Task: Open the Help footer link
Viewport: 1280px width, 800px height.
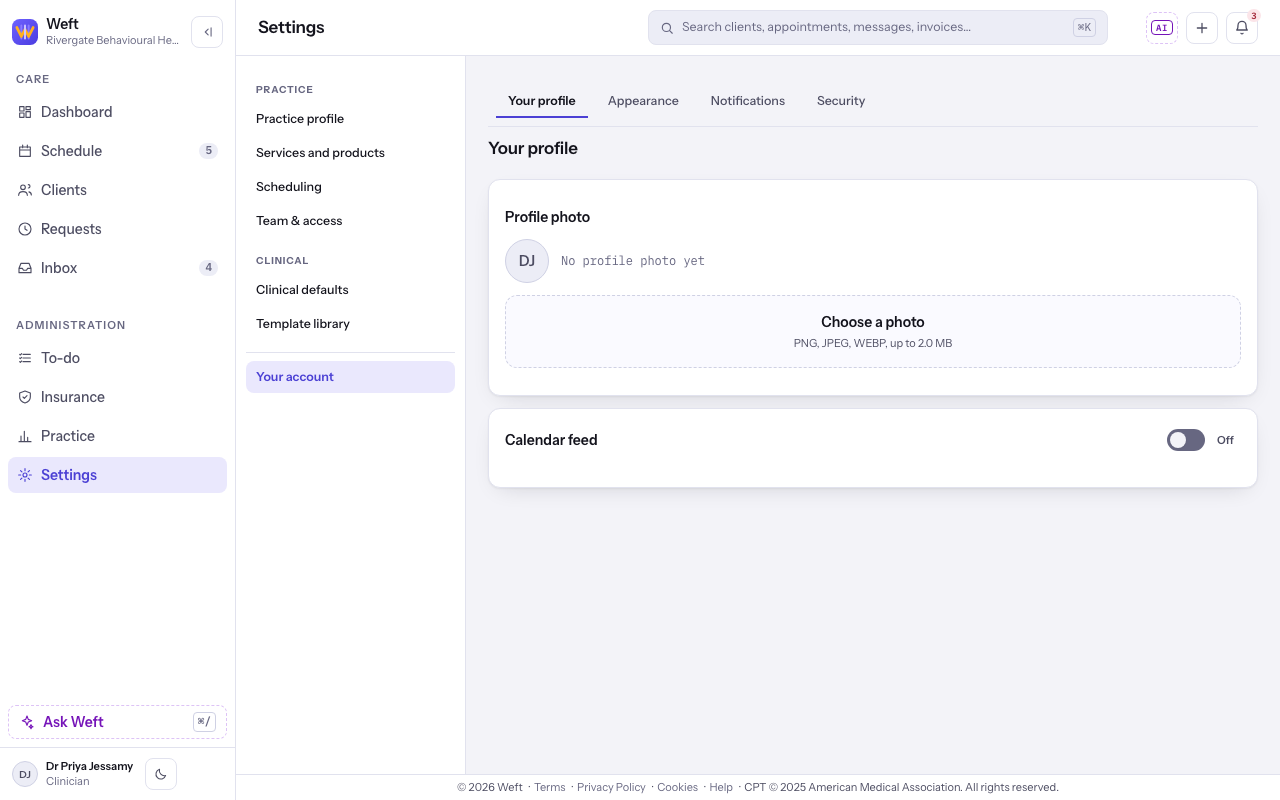Action: point(721,787)
